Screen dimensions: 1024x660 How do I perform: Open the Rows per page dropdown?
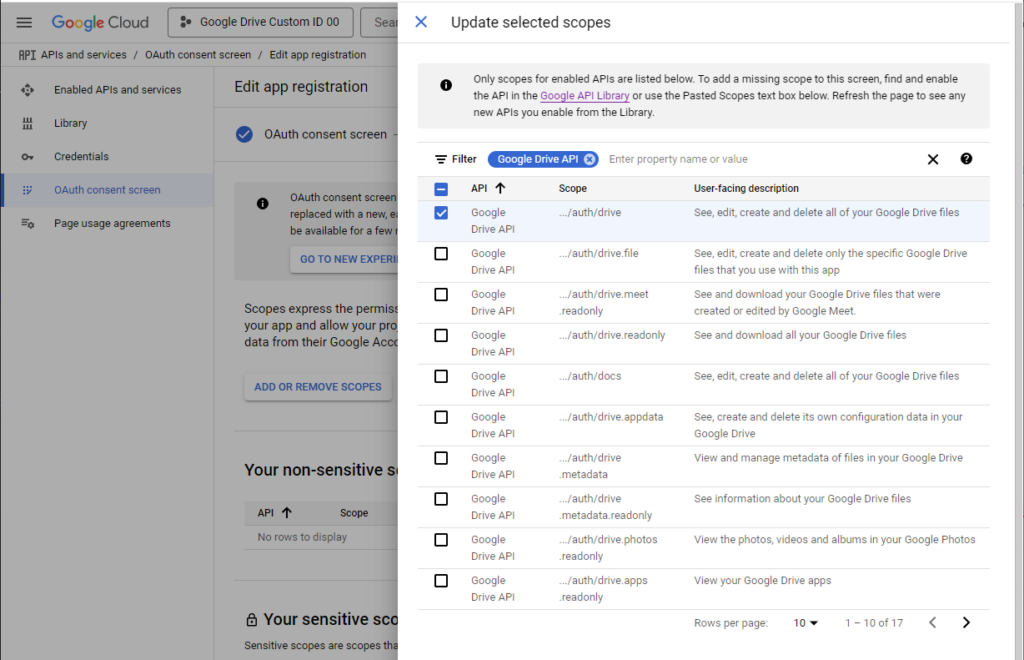(805, 623)
